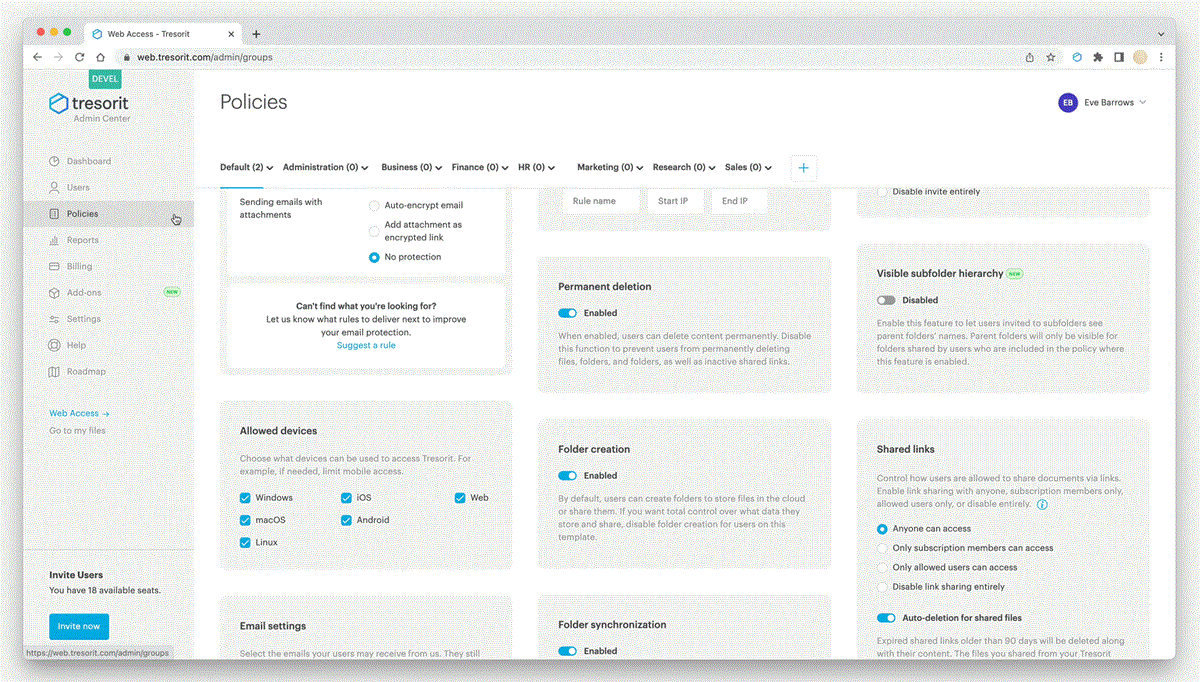Select Users in the Admin Center sidebar
Screen dimensions: 1200x682
pyautogui.click(x=77, y=187)
